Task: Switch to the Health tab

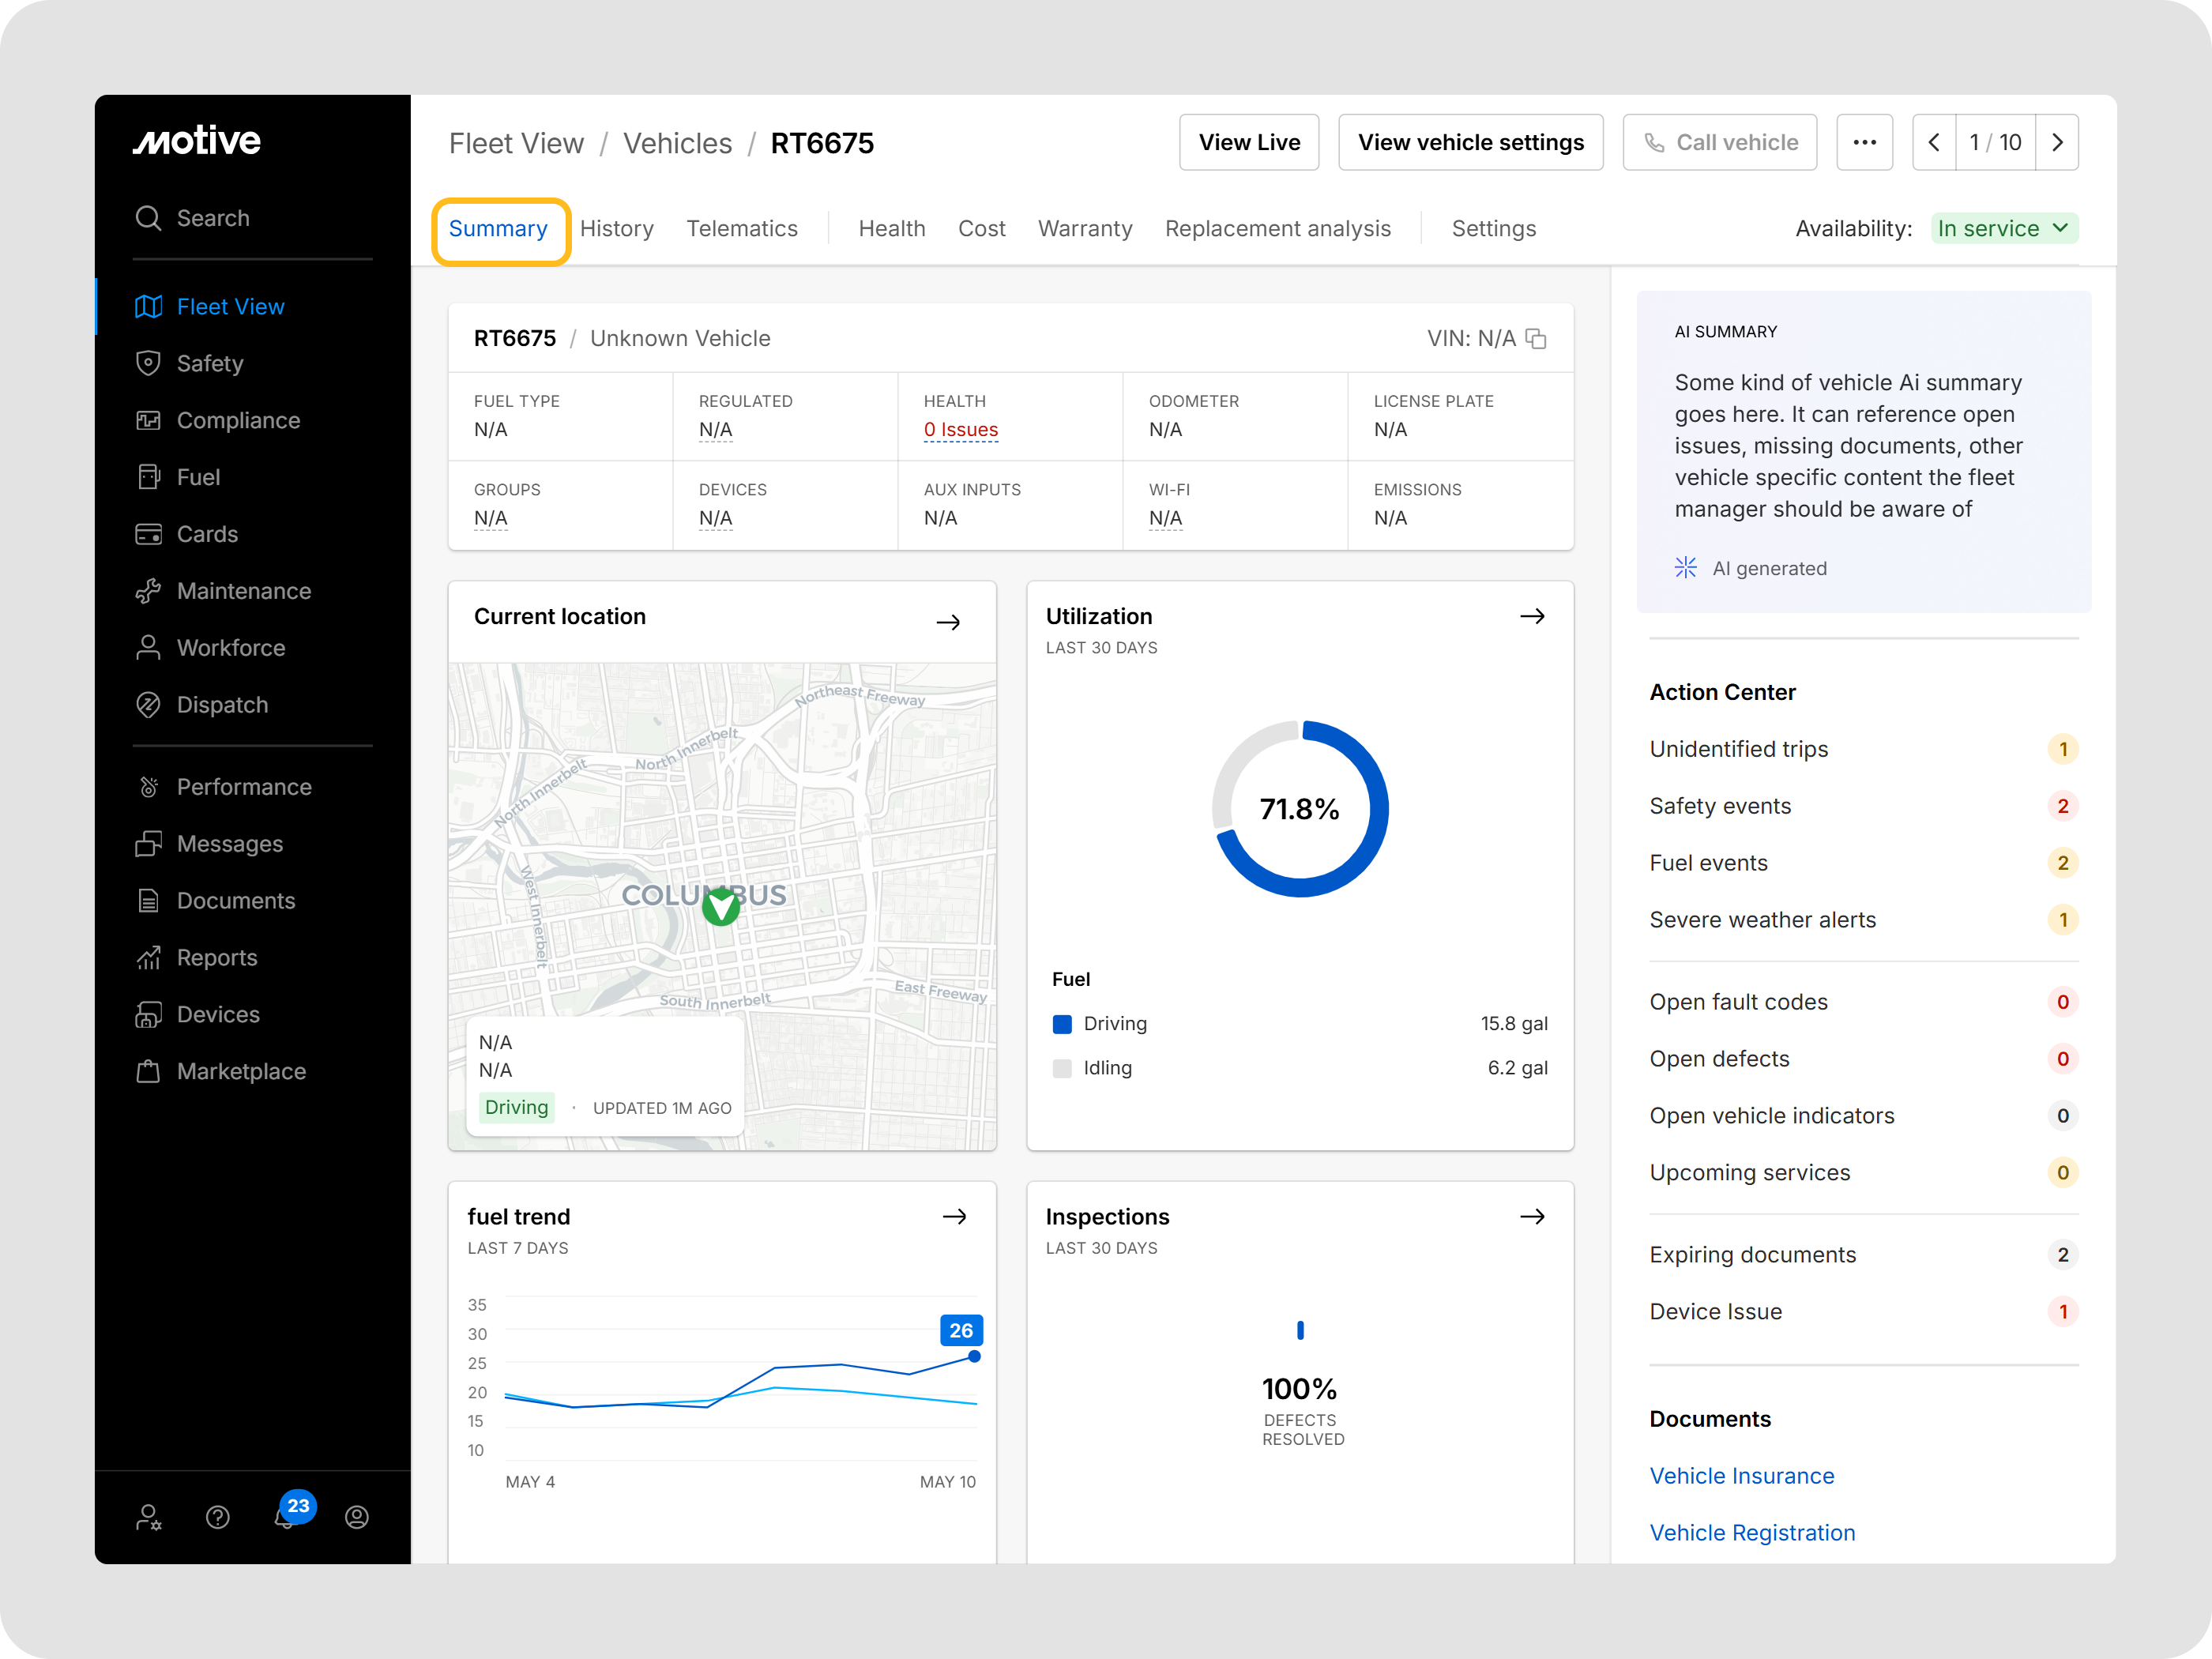Action: (892, 229)
